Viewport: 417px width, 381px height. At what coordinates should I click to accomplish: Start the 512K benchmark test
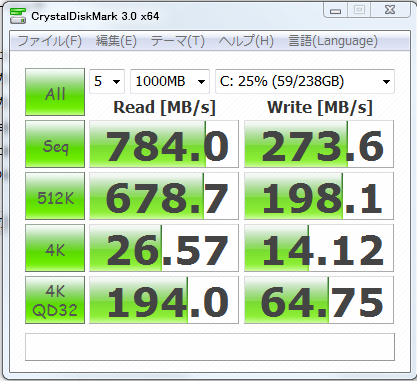click(55, 196)
